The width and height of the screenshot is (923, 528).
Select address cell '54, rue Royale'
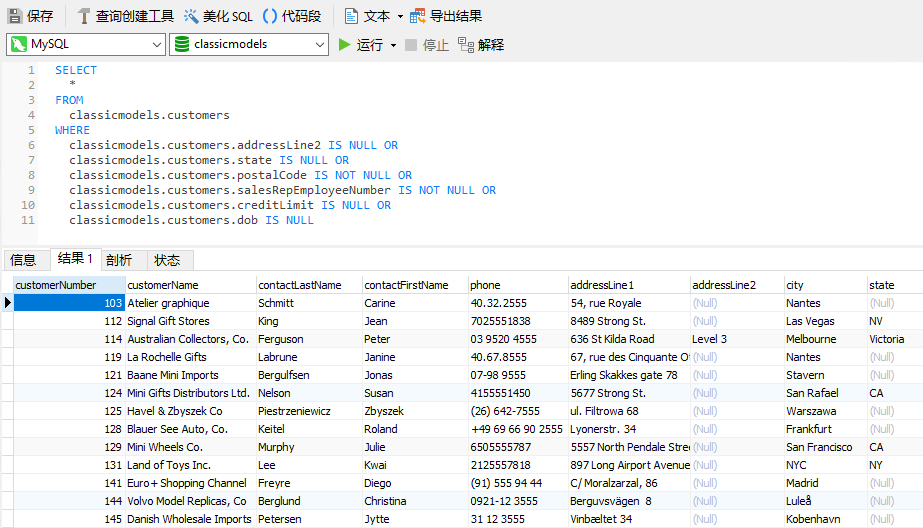click(629, 303)
